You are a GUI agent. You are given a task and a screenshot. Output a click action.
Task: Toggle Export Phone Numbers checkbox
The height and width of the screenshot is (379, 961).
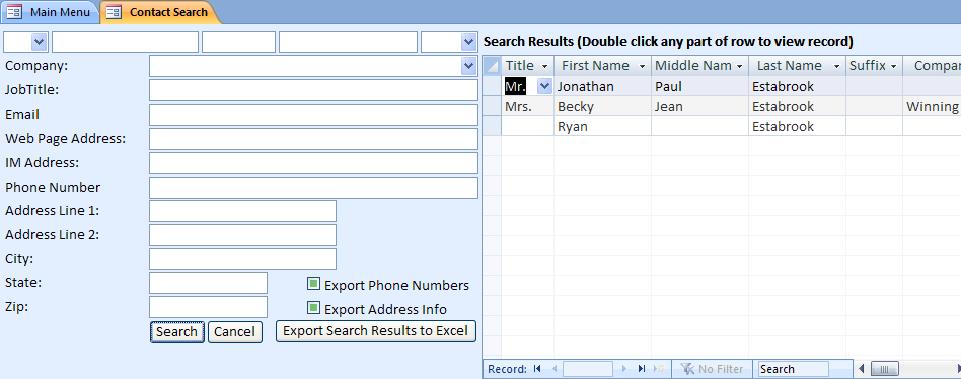pyautogui.click(x=313, y=284)
